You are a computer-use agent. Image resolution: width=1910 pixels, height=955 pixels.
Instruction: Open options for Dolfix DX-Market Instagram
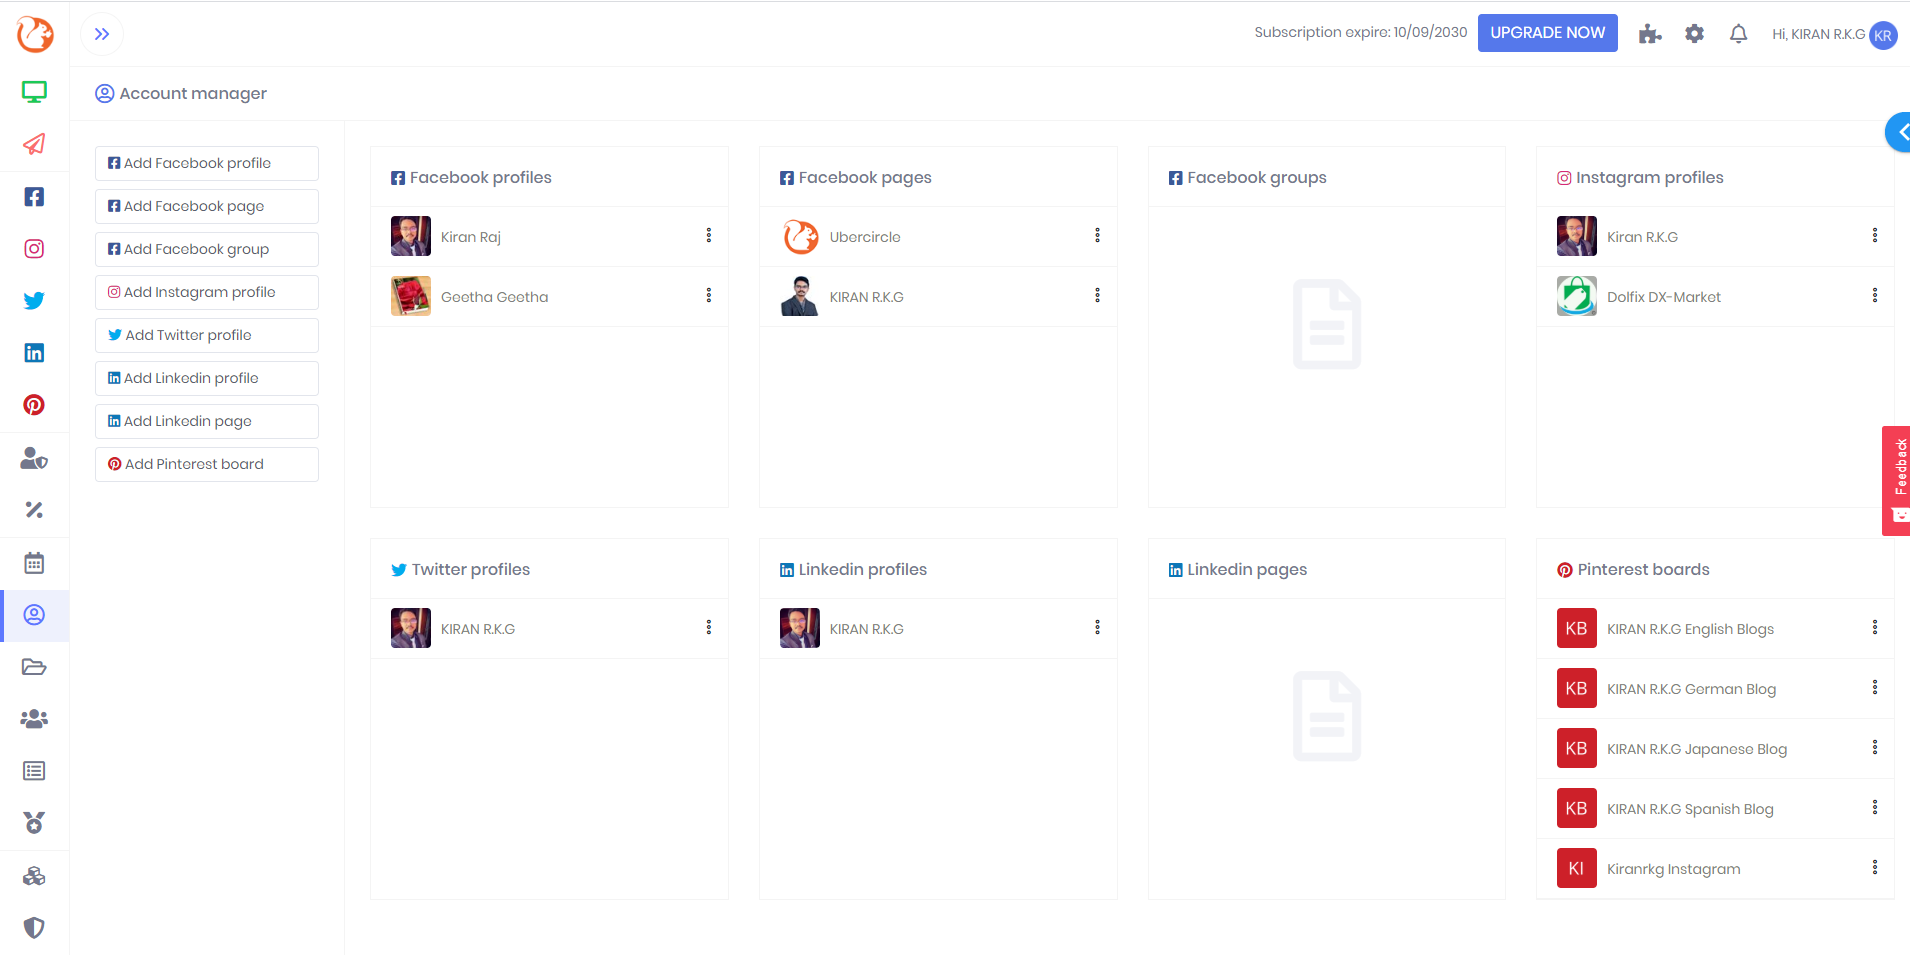(x=1874, y=296)
